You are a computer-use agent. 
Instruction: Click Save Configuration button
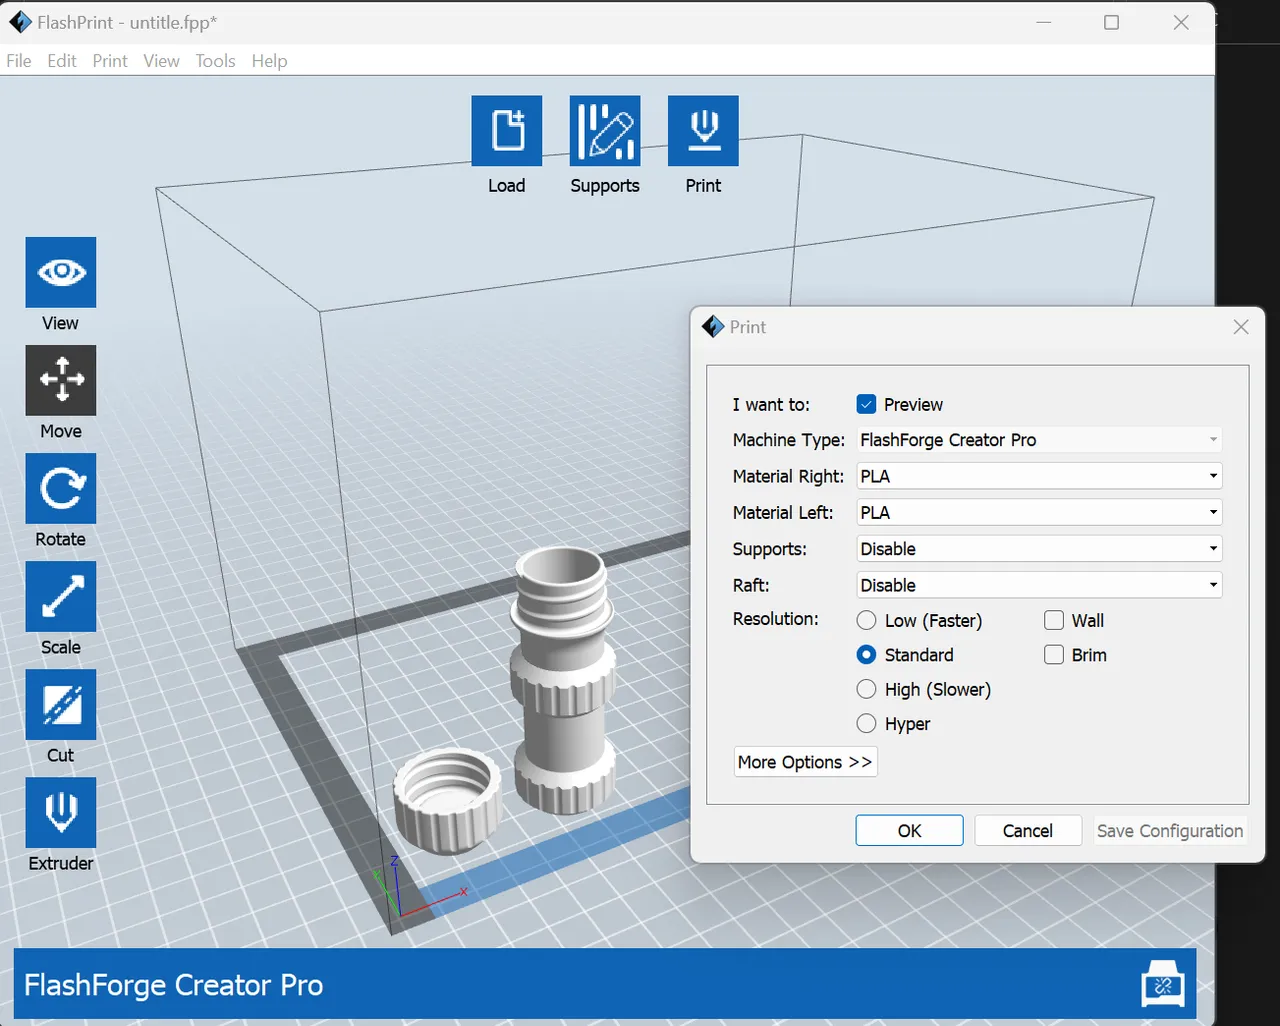click(x=1170, y=831)
